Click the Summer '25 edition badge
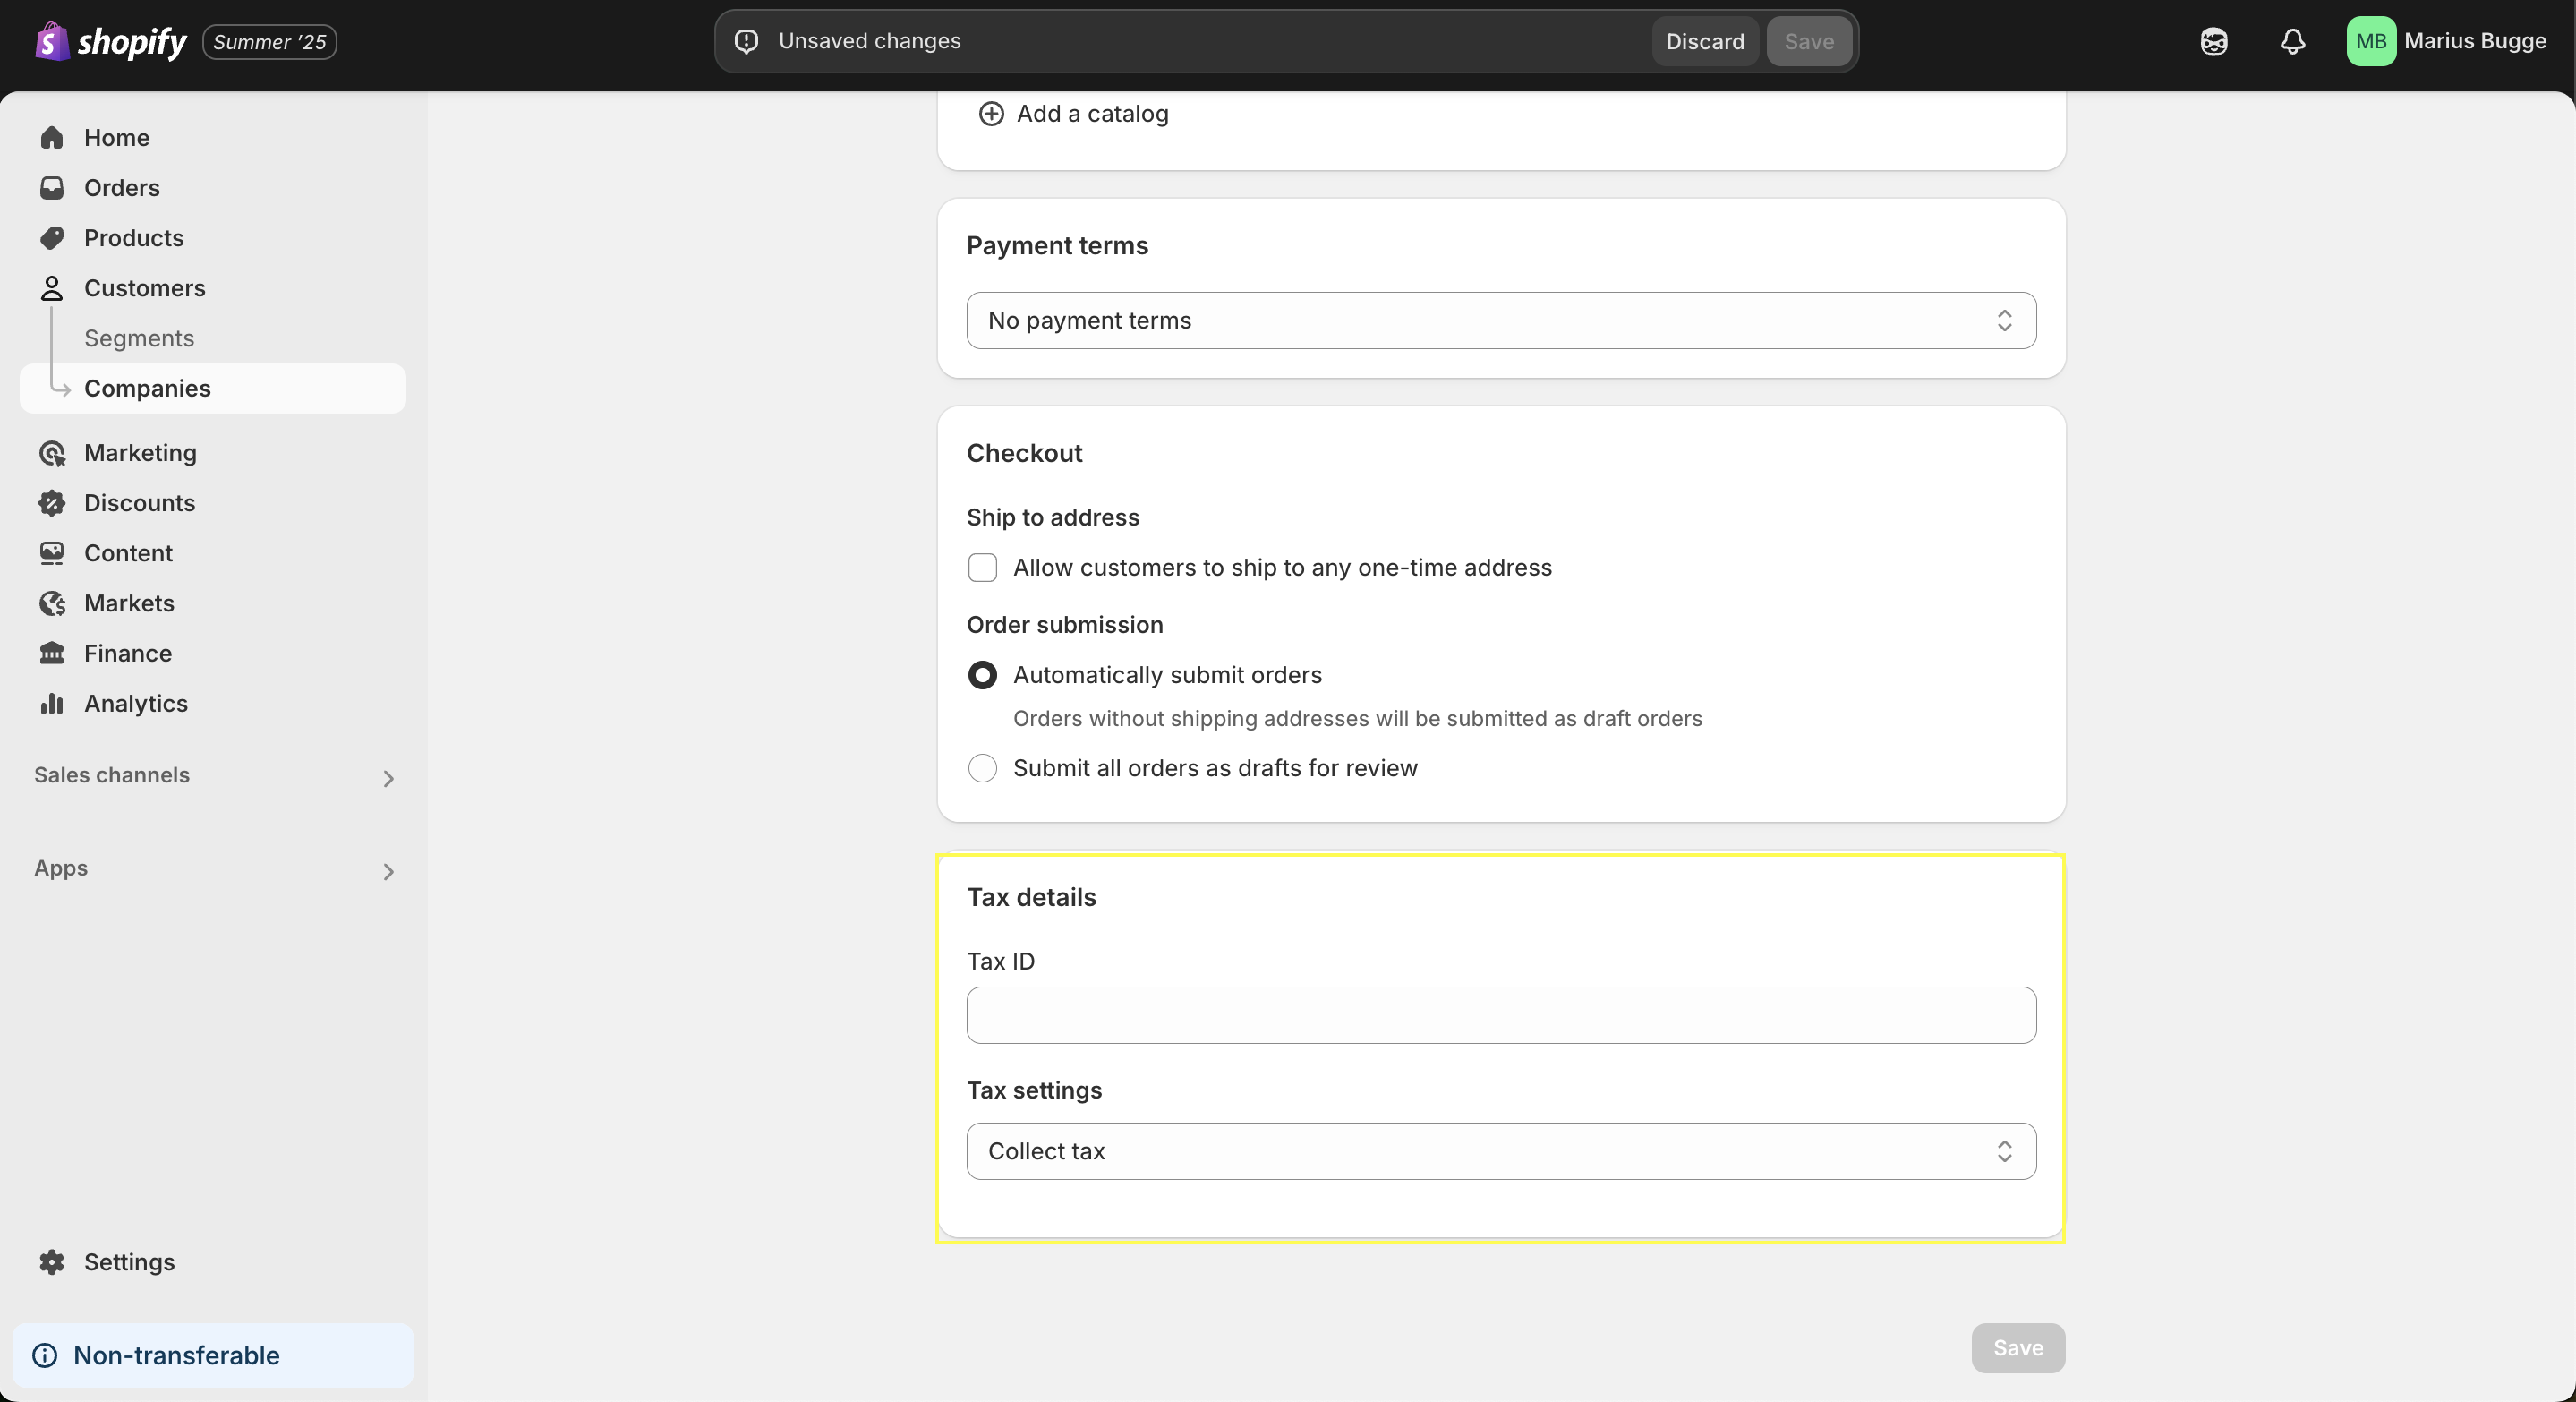2576x1402 pixels. click(269, 42)
